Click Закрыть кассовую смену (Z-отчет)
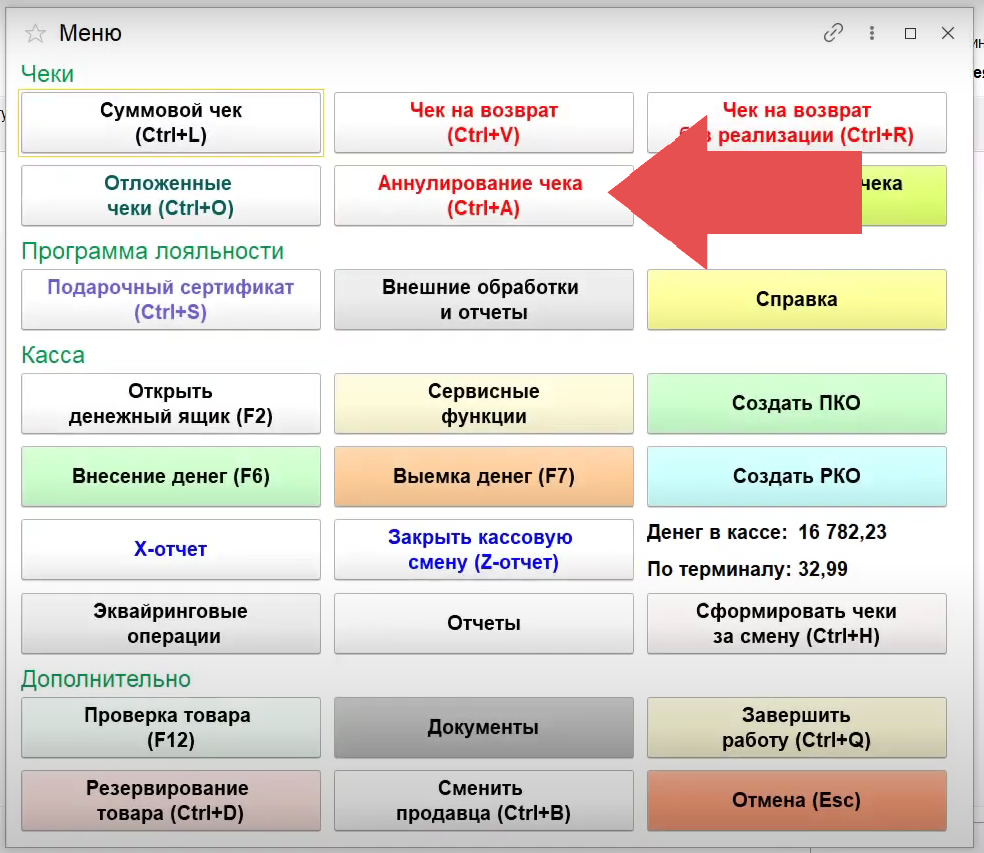The width and height of the screenshot is (984, 853). coord(484,549)
